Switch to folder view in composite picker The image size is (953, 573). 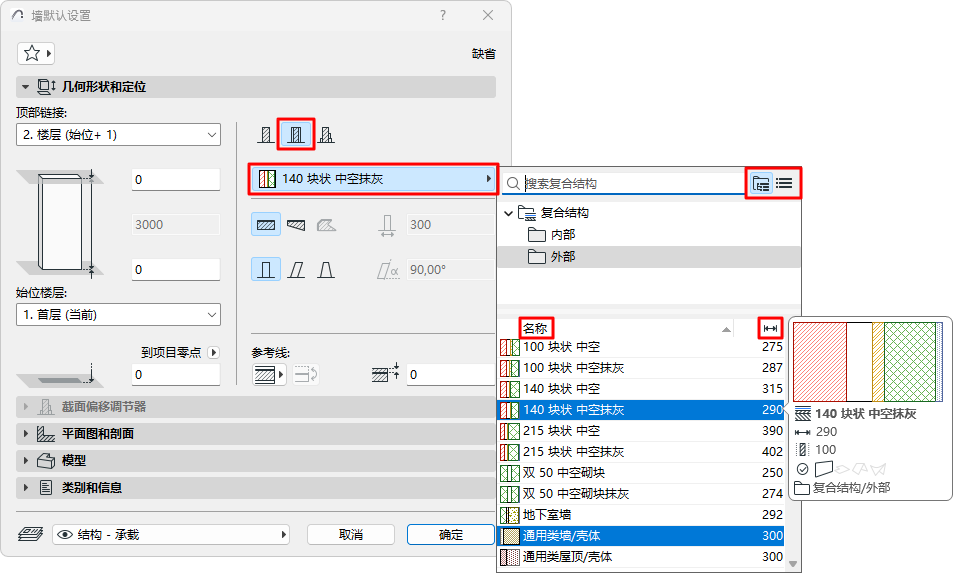pos(760,183)
